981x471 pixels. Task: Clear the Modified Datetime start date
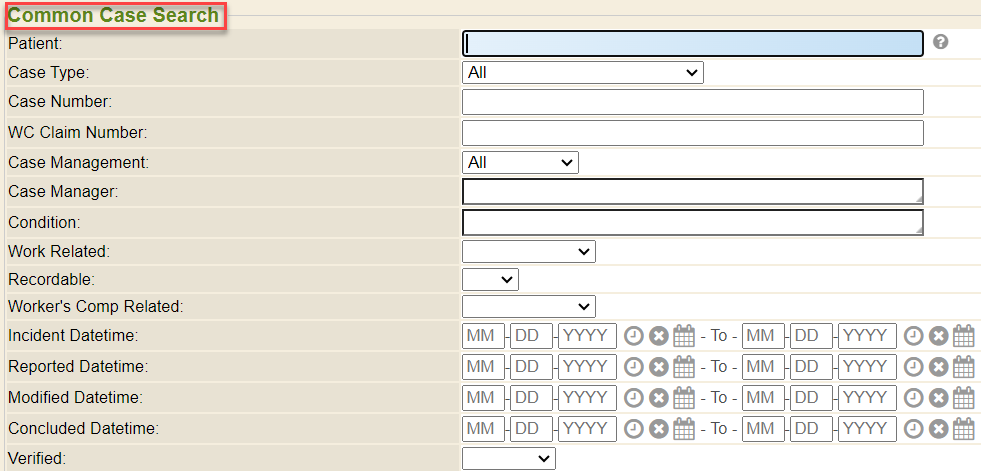click(658, 398)
